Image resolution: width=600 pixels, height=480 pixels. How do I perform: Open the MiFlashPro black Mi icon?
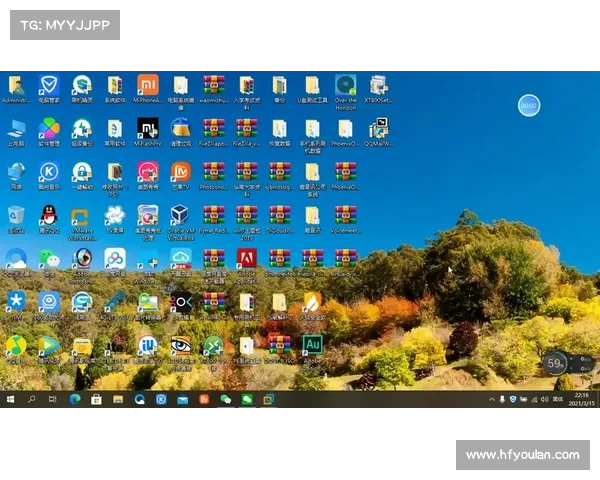[x=148, y=128]
